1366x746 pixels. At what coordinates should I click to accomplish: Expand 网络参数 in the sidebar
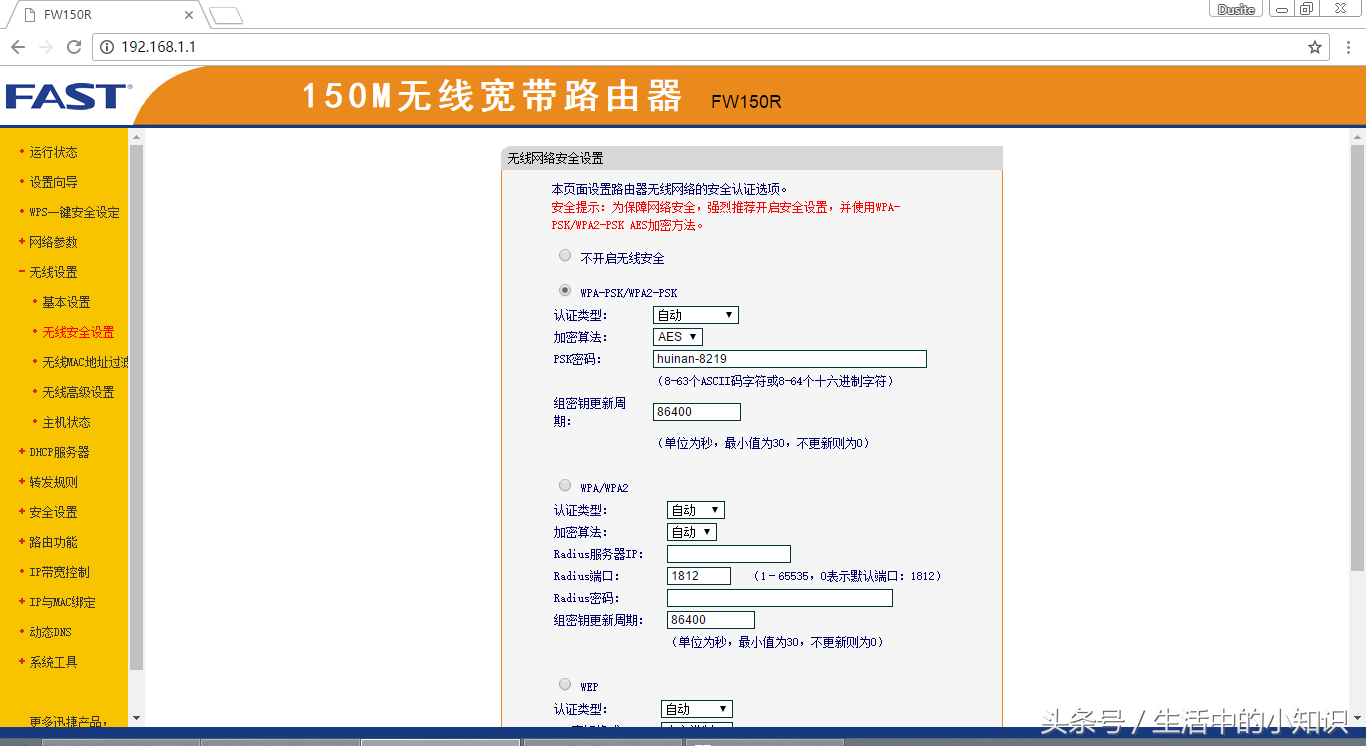pos(53,242)
